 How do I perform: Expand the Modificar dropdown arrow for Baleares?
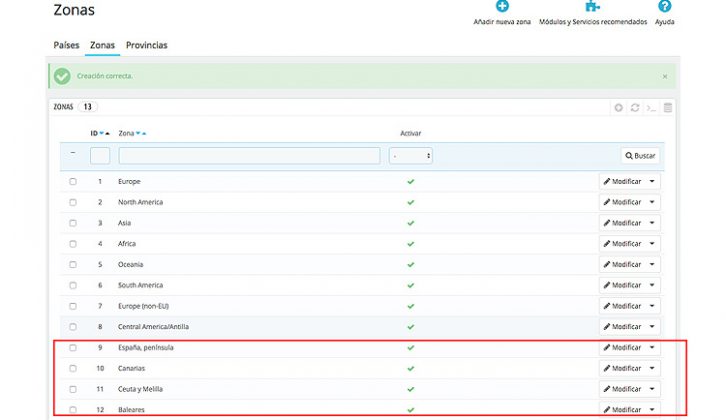tap(653, 410)
